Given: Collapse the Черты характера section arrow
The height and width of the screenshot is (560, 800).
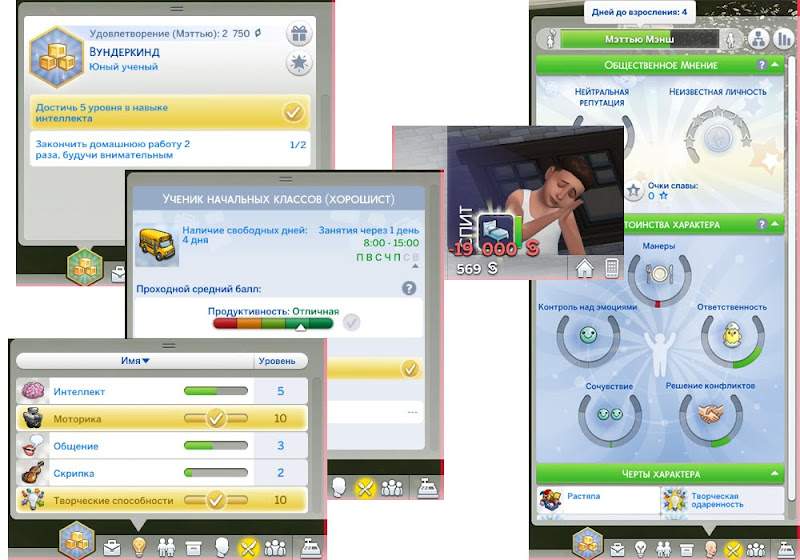Looking at the screenshot, I should coord(775,474).
